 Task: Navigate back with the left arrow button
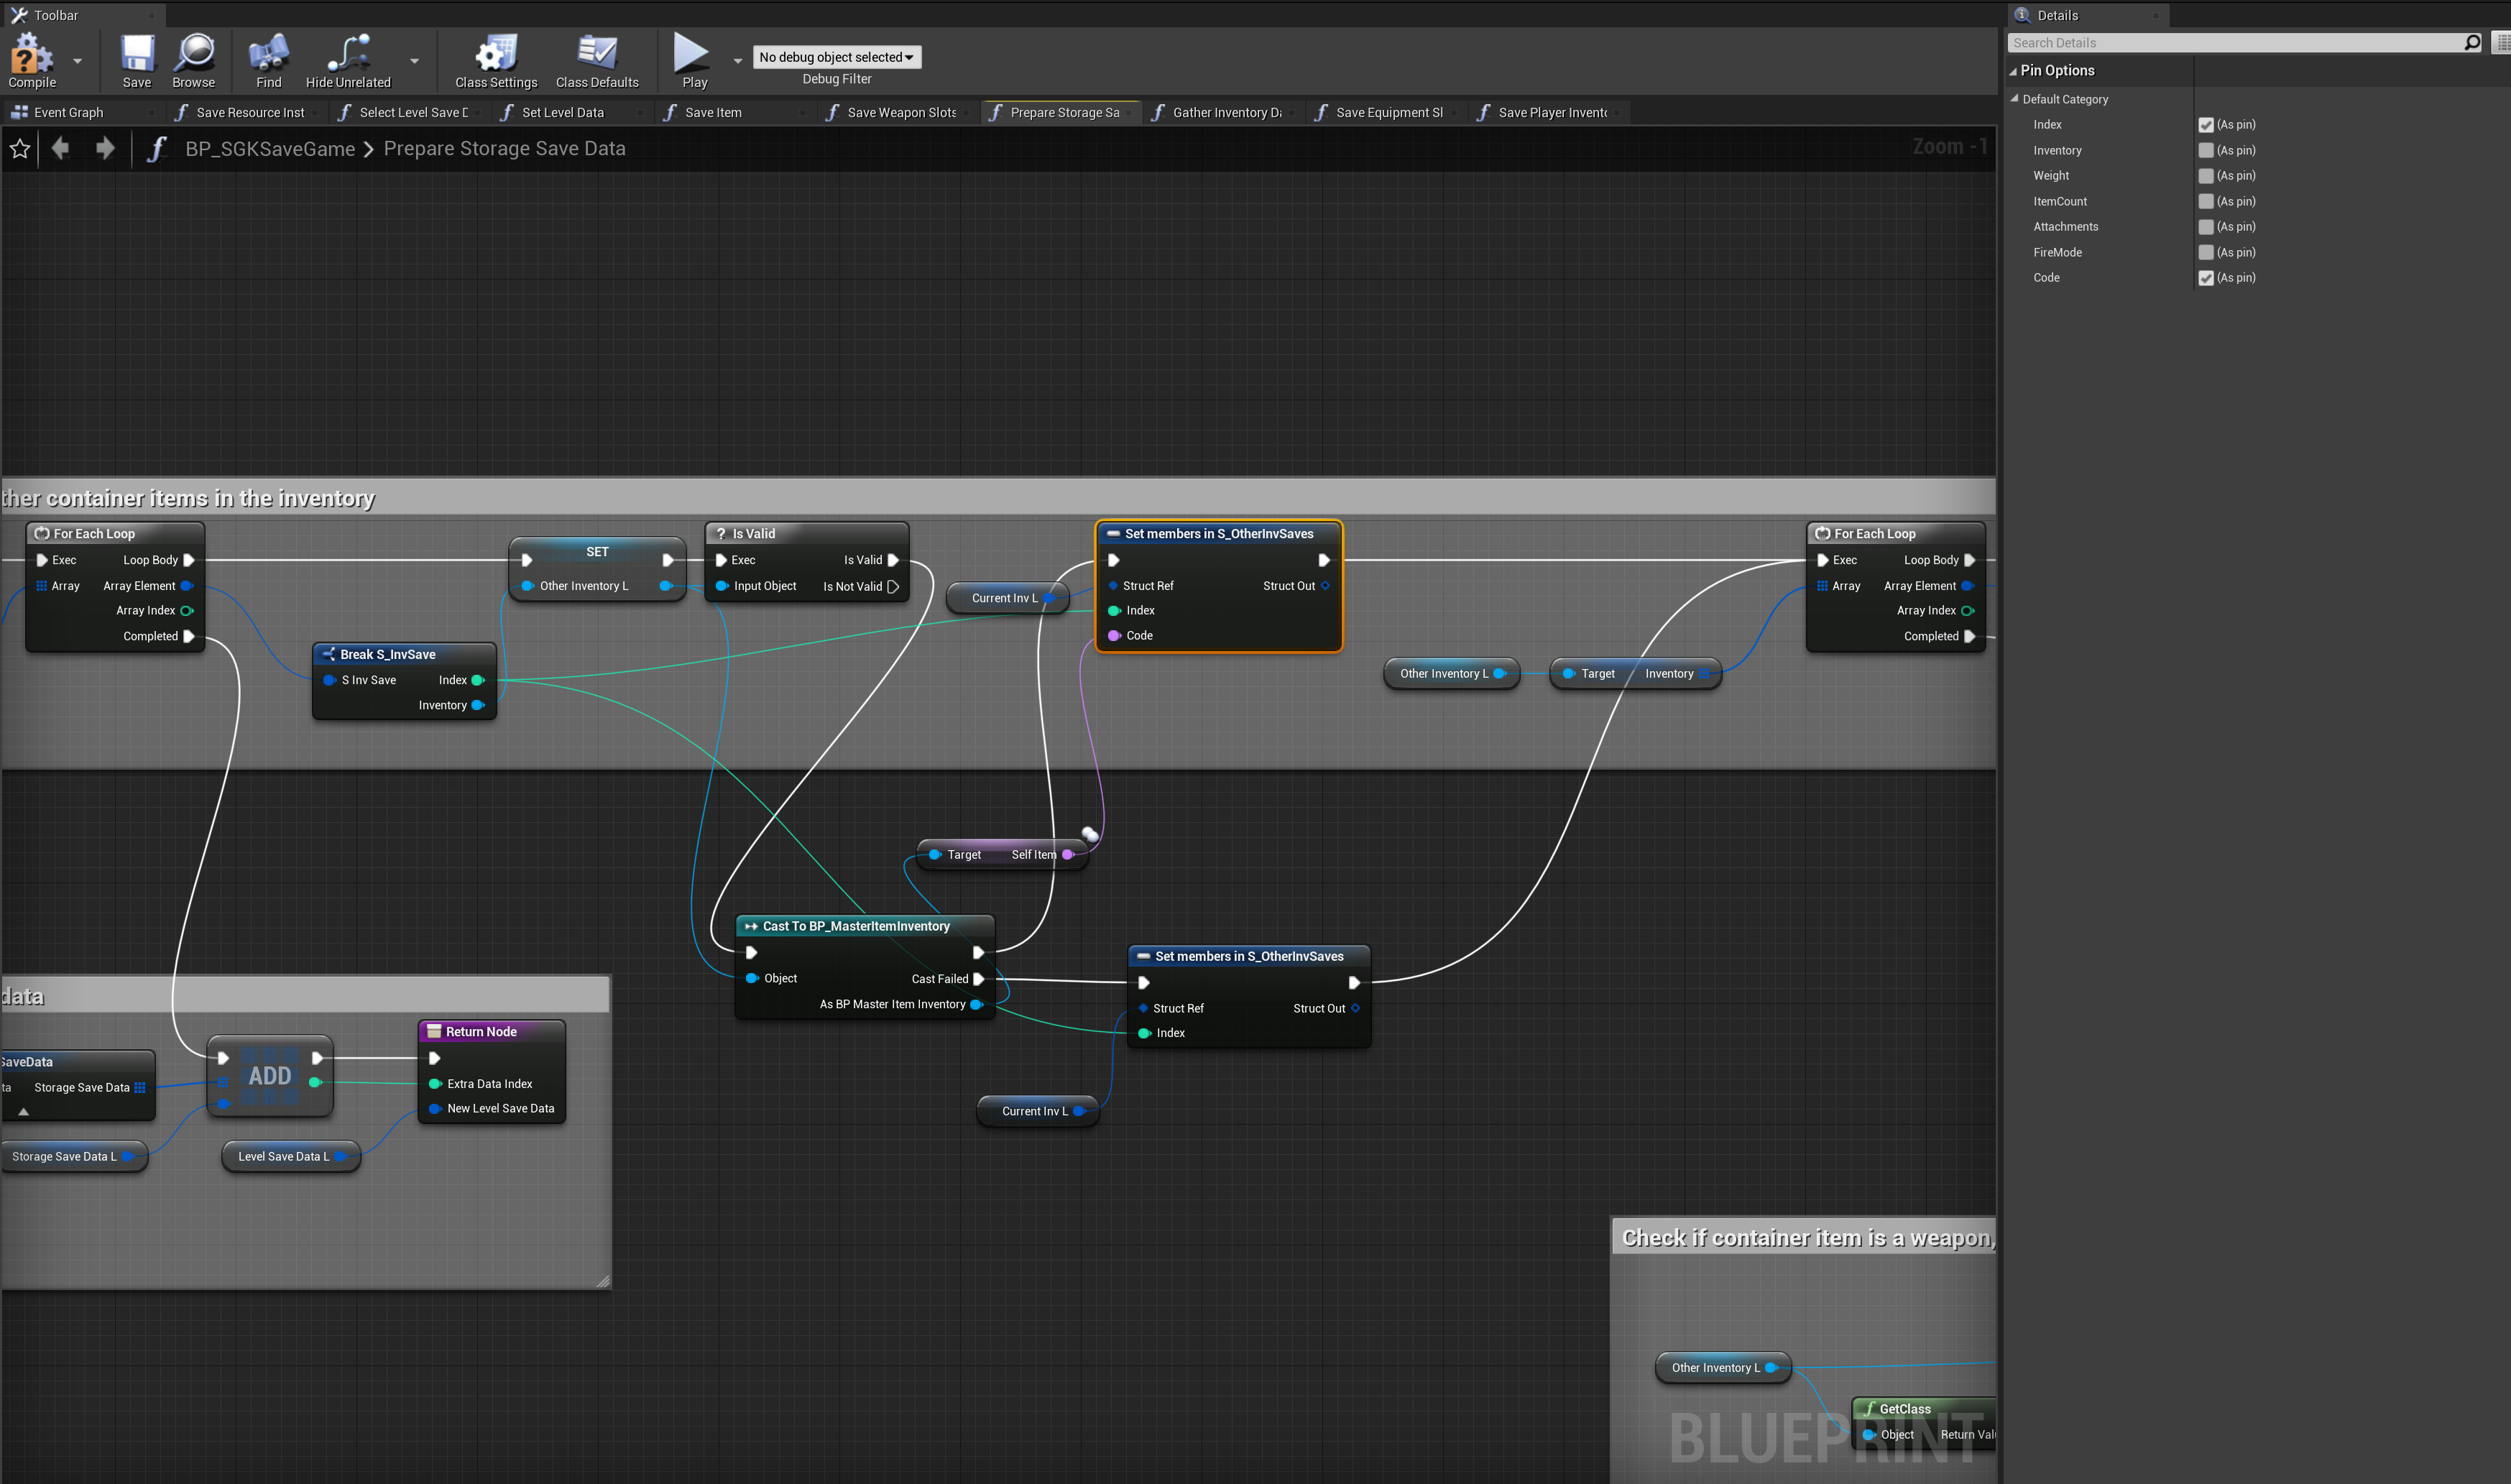click(x=61, y=149)
